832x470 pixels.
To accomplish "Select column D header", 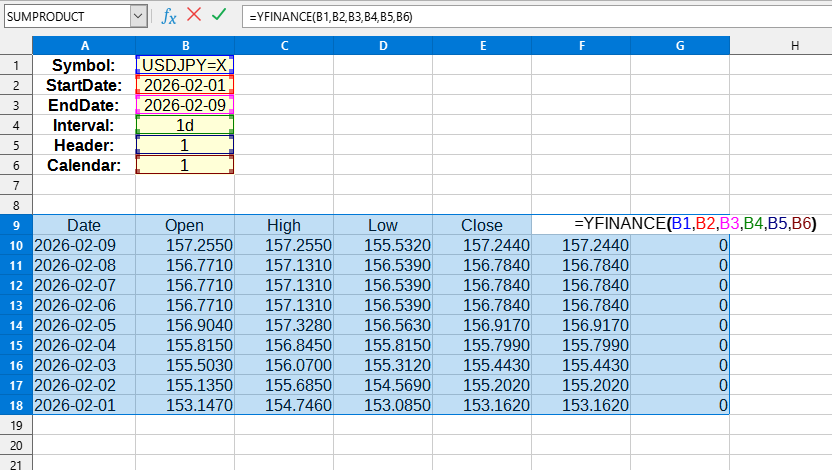I will pyautogui.click(x=383, y=46).
